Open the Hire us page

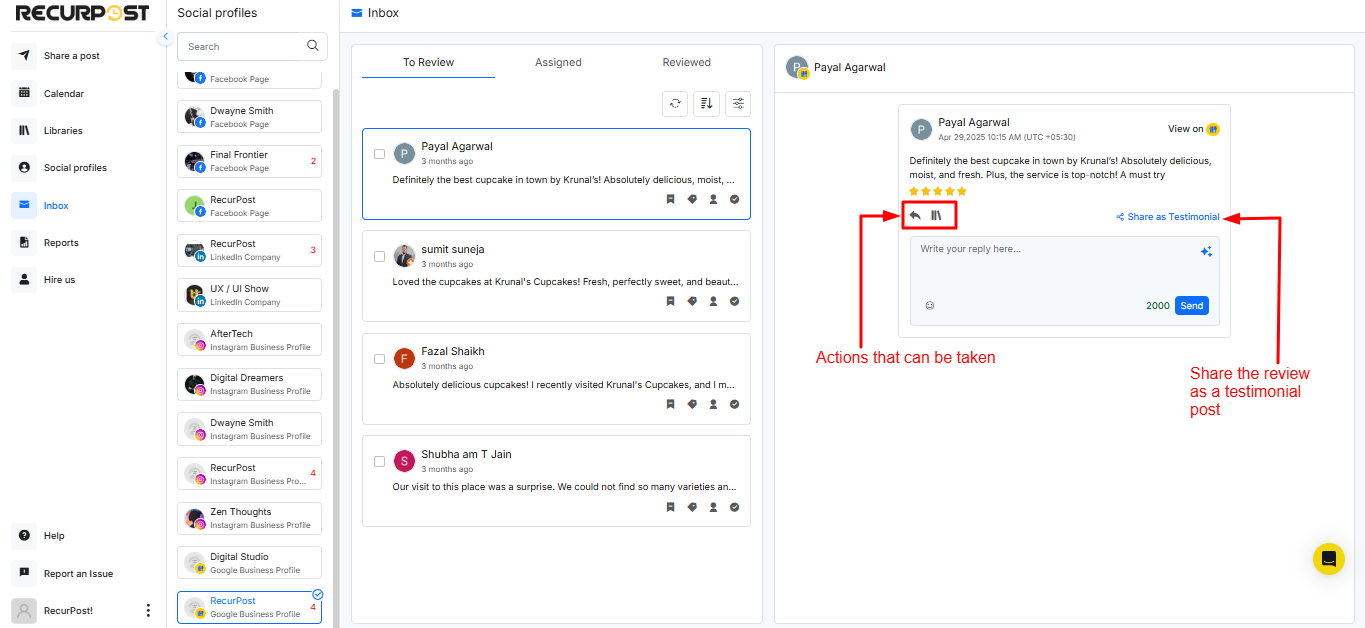59,280
